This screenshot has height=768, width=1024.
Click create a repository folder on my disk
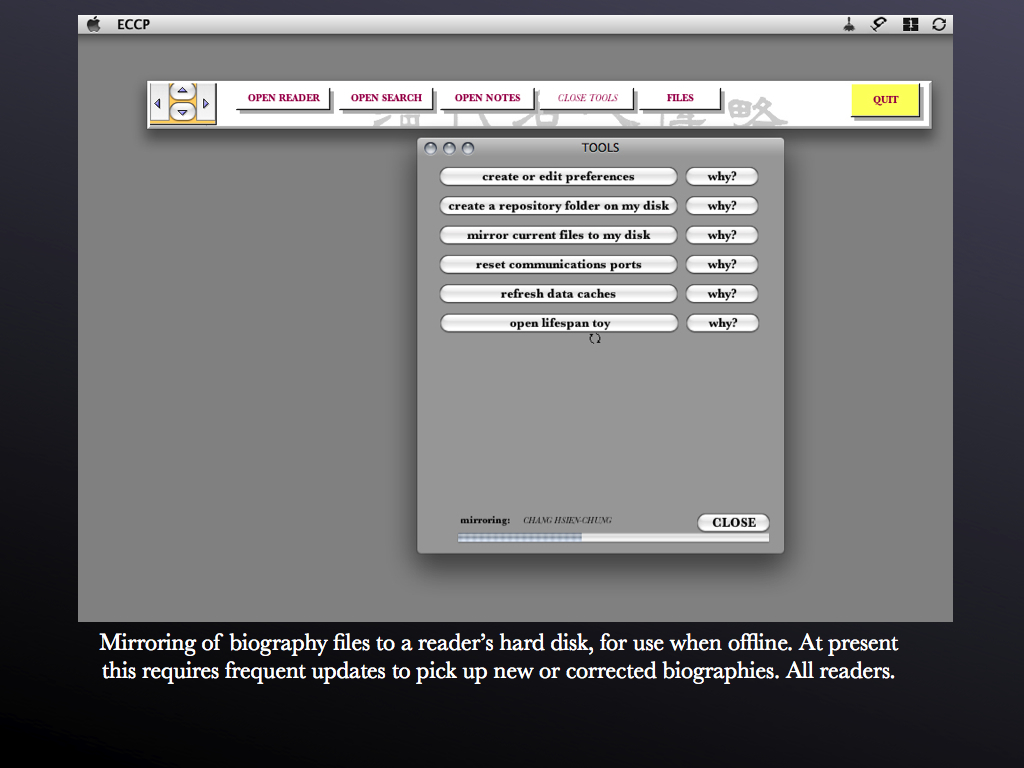[x=558, y=206]
